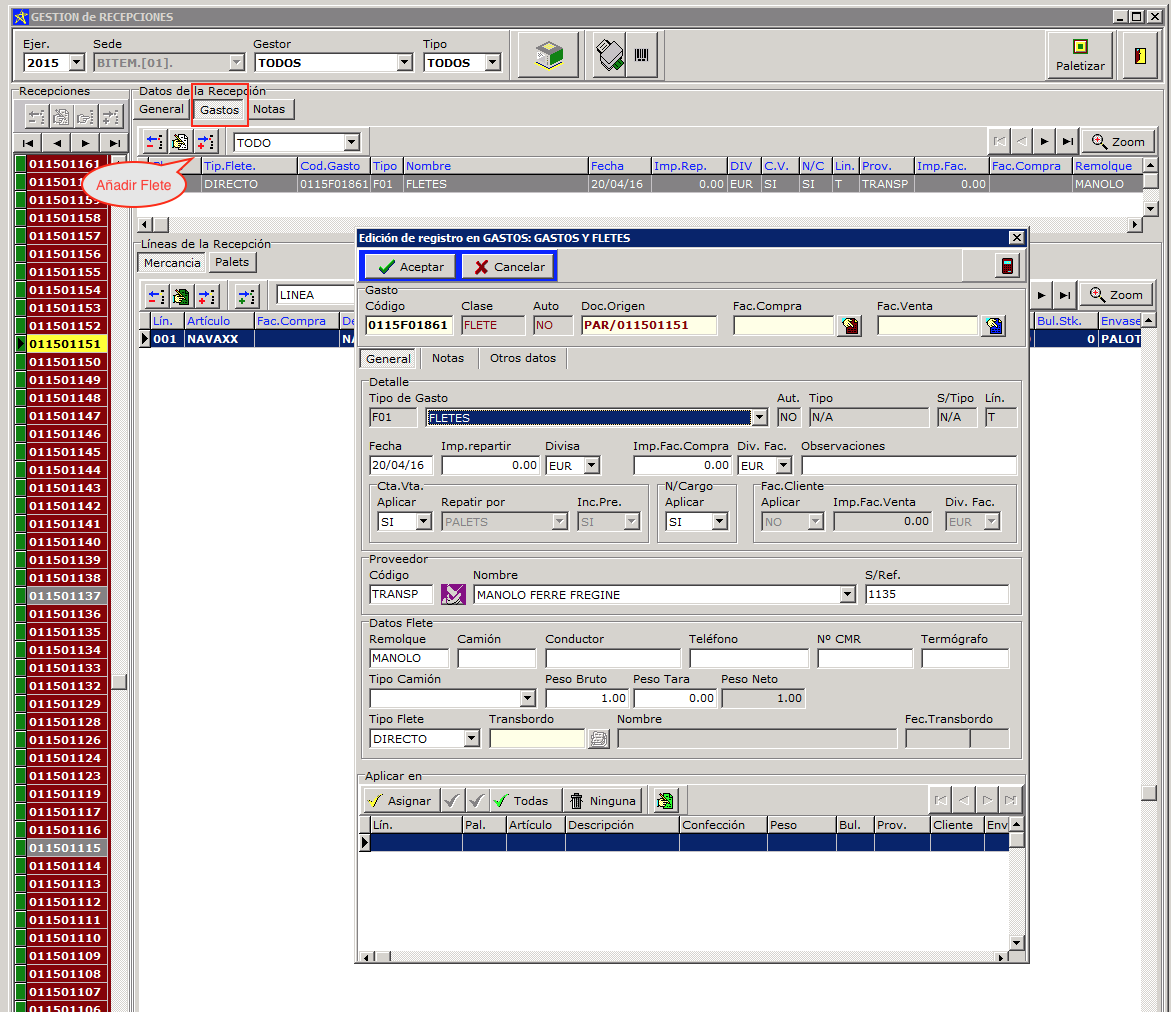
Task: Click the barcode icon in top toolbar
Action: click(641, 54)
